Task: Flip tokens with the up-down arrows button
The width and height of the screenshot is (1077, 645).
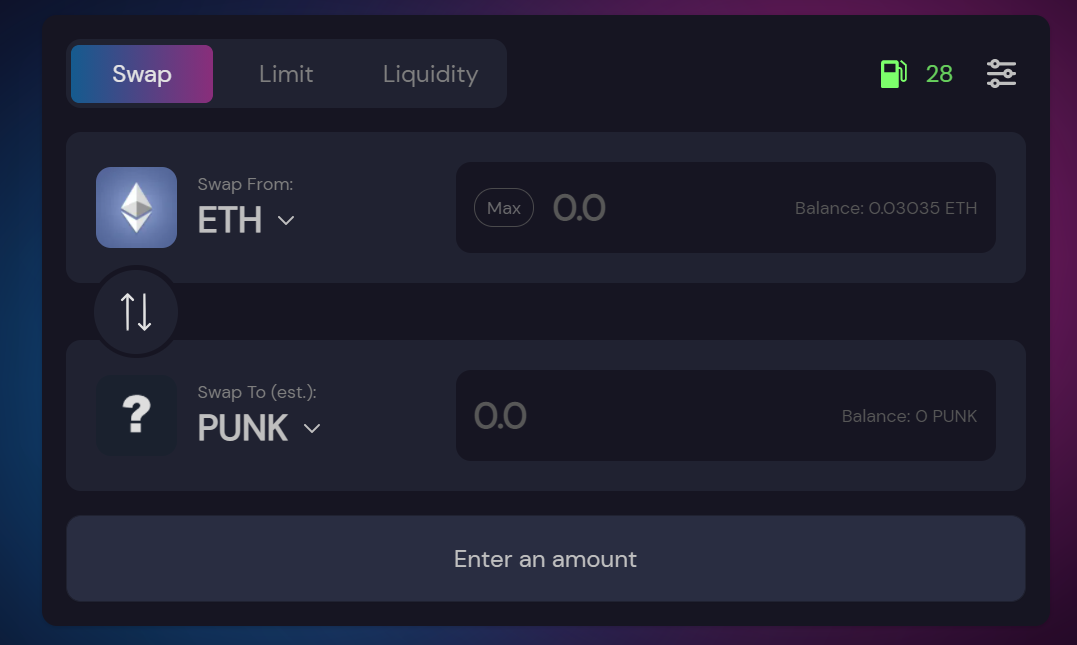Action: click(136, 312)
